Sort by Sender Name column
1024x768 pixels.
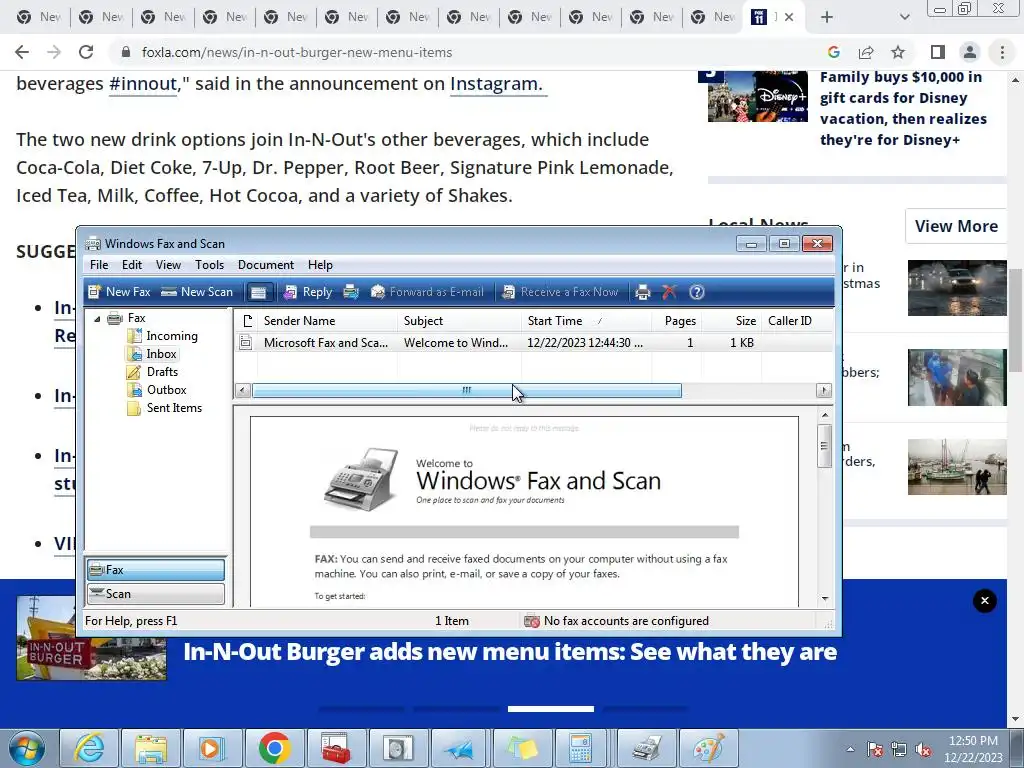coord(327,321)
